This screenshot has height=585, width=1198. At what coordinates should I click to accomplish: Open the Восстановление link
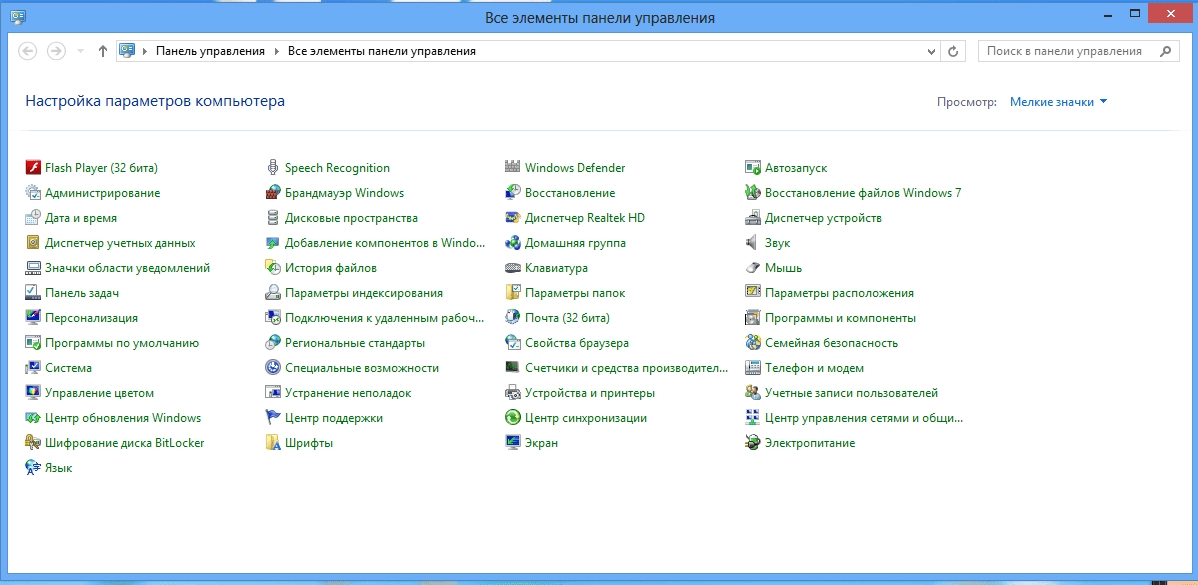(x=570, y=193)
